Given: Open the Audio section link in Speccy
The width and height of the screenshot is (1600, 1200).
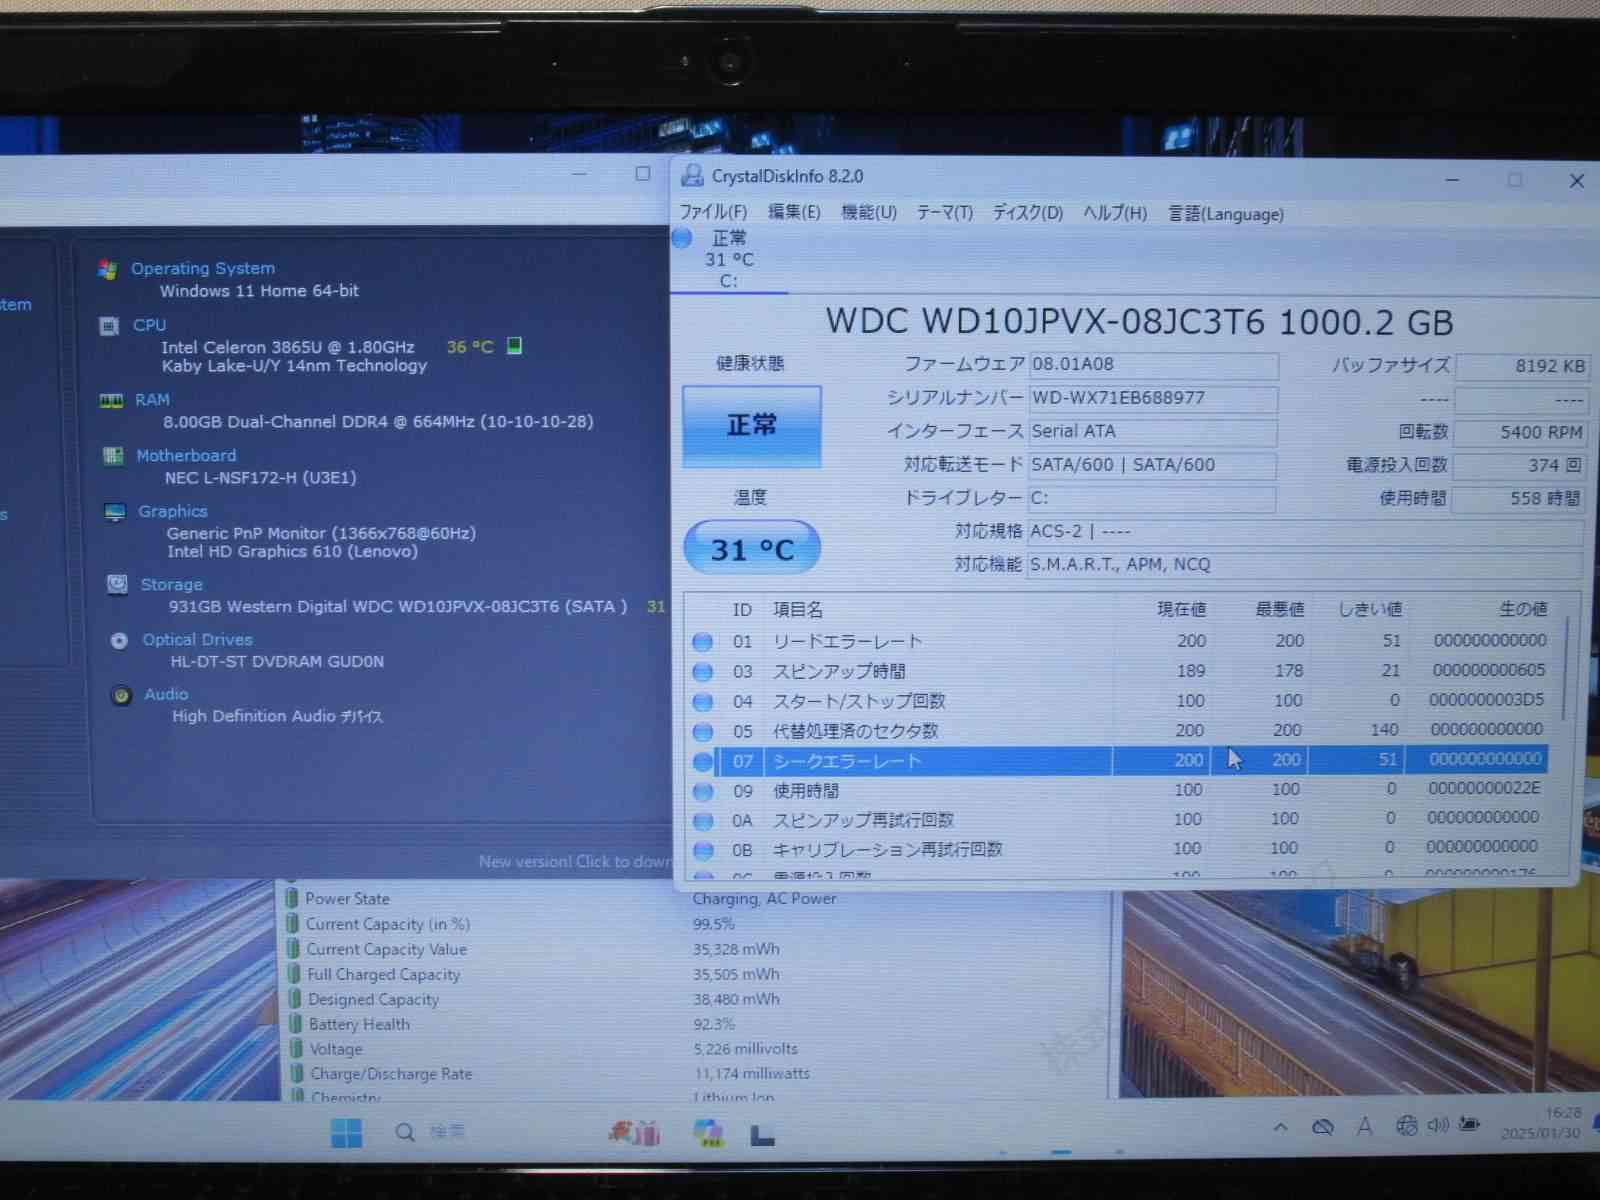Looking at the screenshot, I should point(166,695).
